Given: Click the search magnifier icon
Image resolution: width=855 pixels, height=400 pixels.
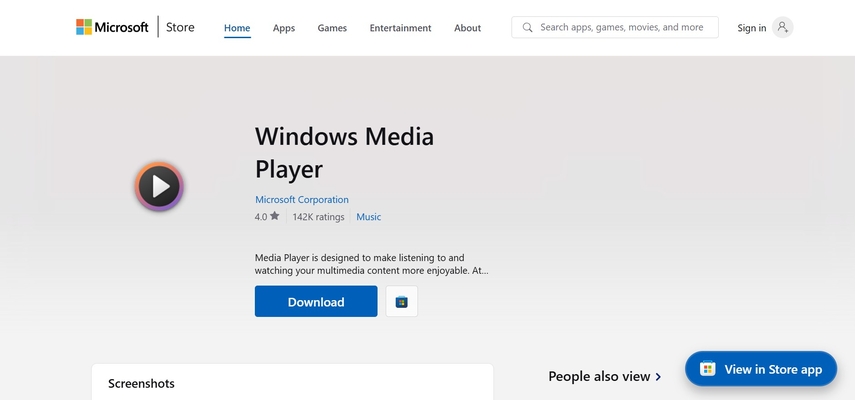Looking at the screenshot, I should click(x=527, y=27).
